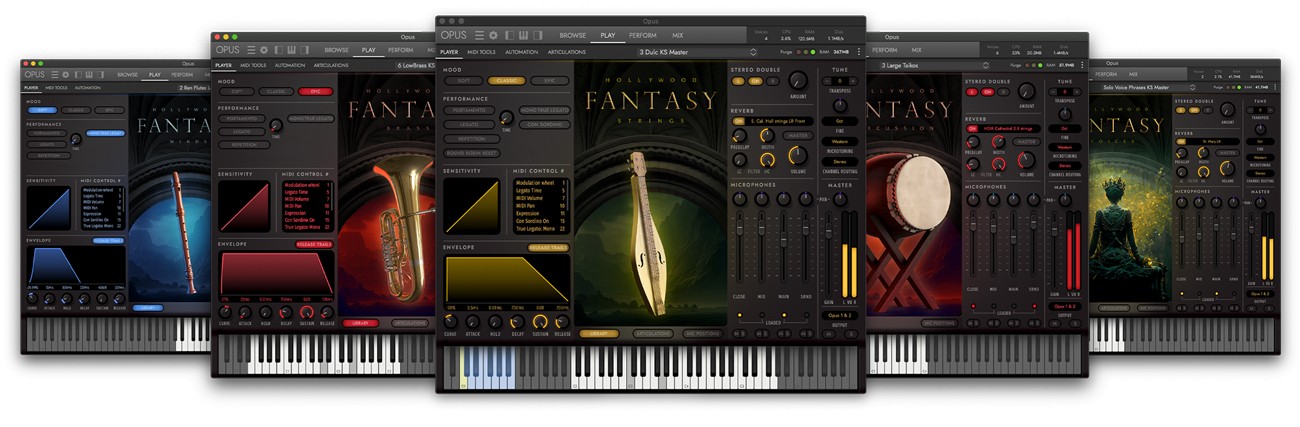Image resolution: width=1300 pixels, height=427 pixels.
Task: Open Automation tab in Strings window
Action: click(521, 52)
